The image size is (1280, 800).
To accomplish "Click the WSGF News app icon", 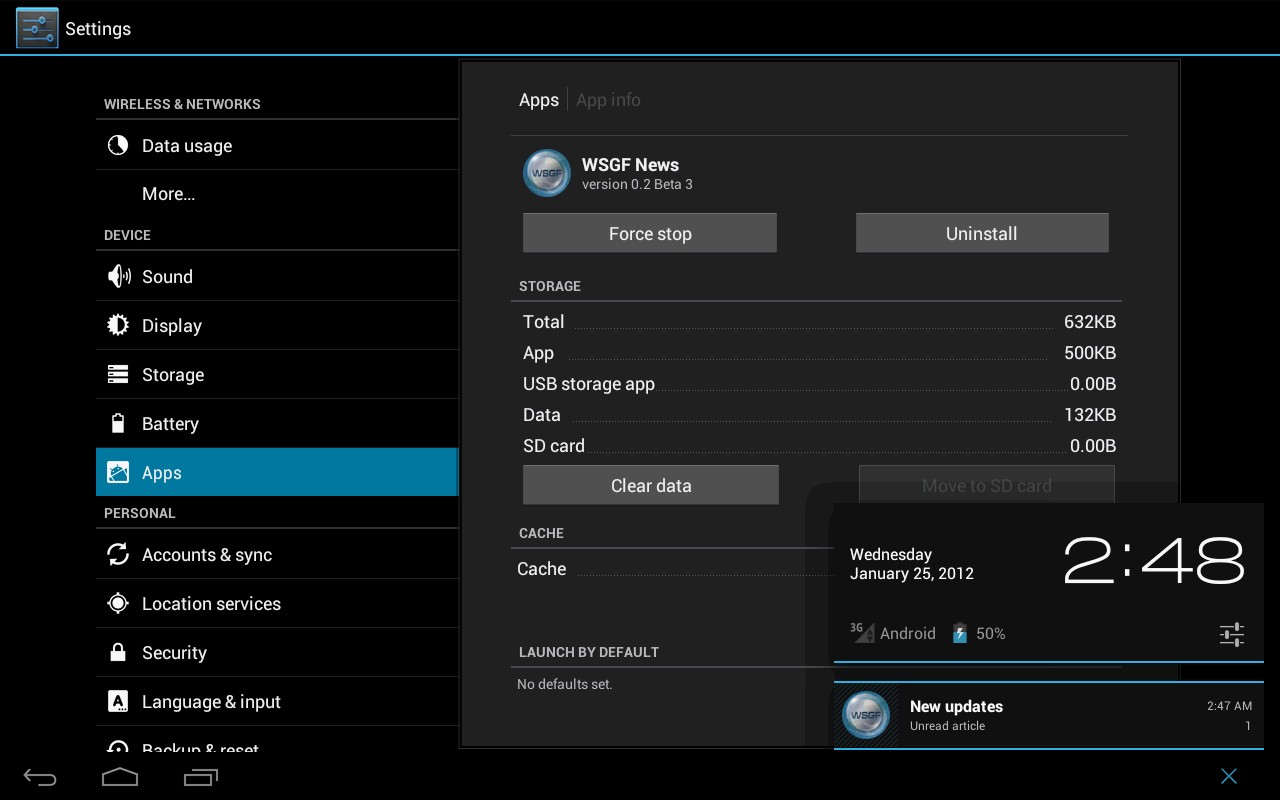I will click(547, 173).
